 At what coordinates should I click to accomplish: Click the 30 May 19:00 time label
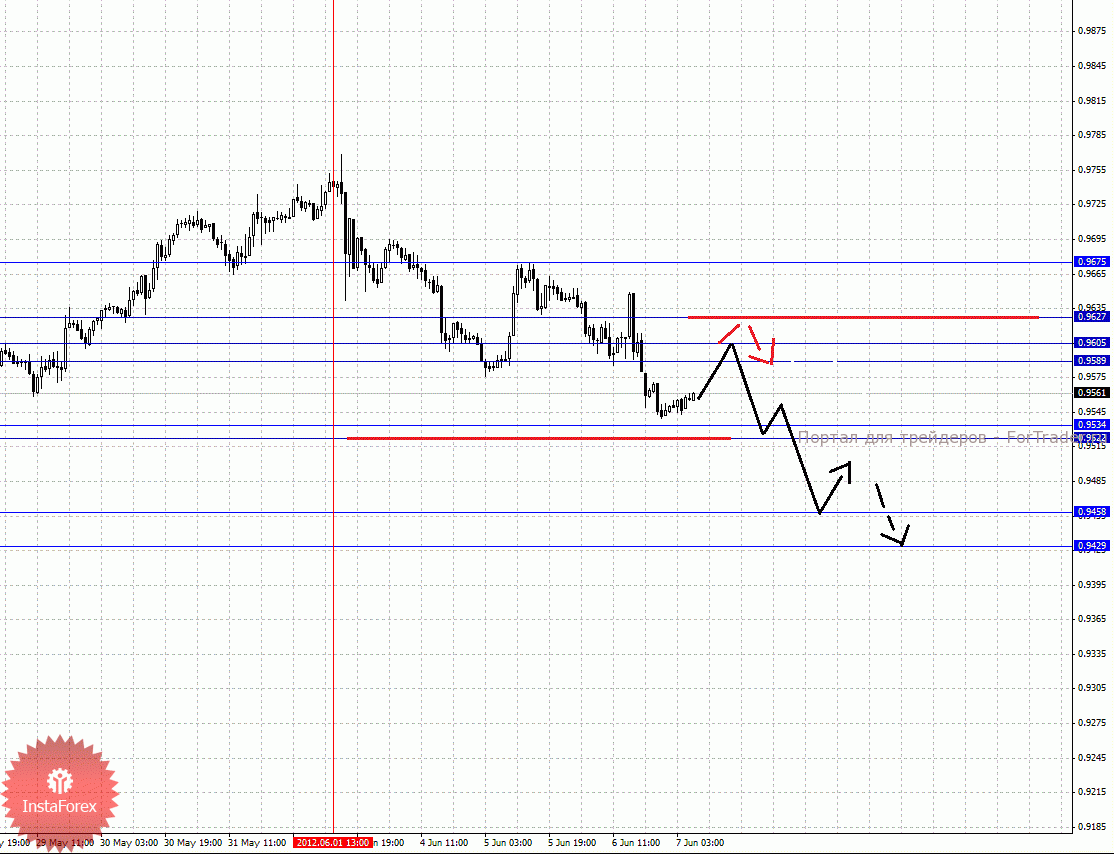pos(193,843)
